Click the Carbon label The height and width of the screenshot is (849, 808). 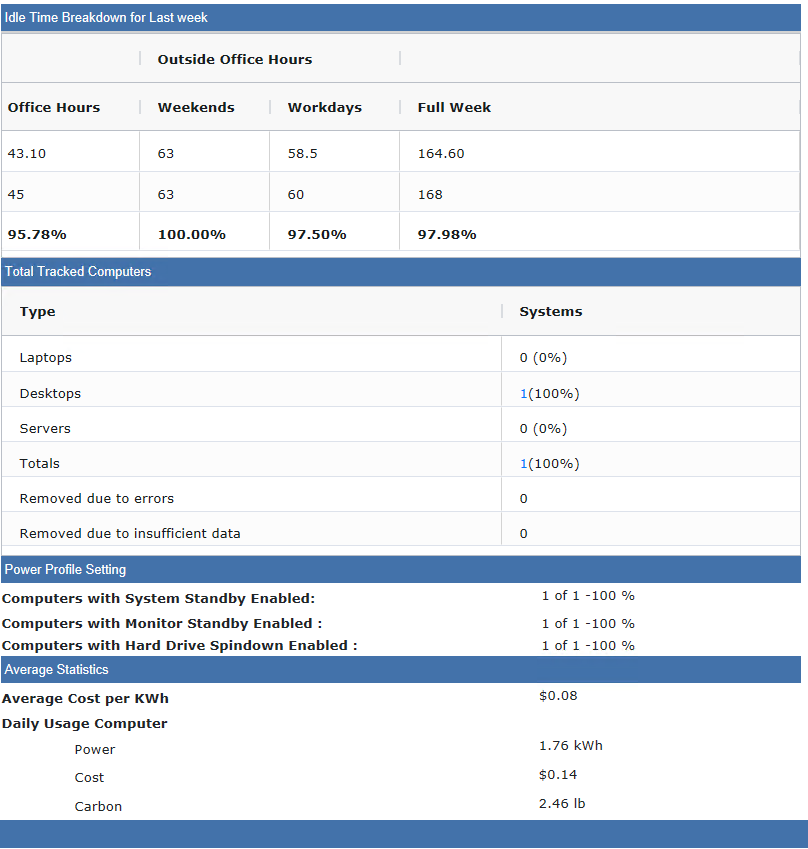coord(98,806)
